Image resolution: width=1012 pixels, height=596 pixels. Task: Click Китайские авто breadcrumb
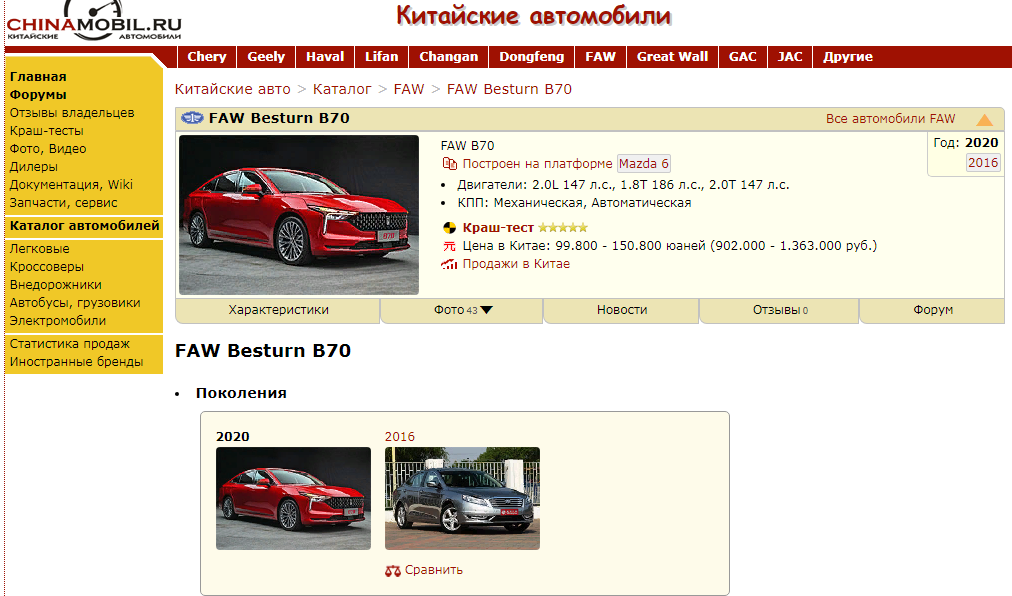click(232, 89)
